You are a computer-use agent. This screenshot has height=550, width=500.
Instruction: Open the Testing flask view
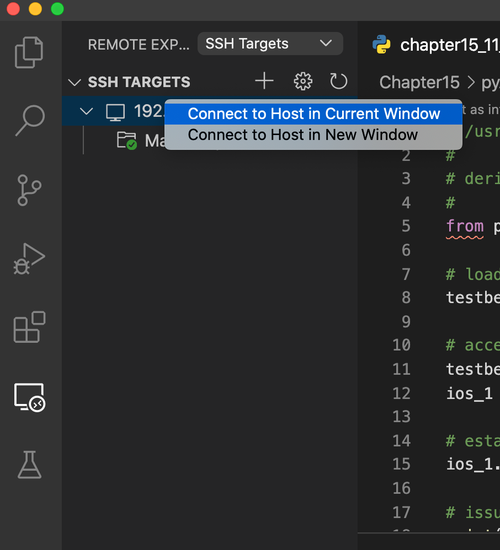tap(29, 465)
